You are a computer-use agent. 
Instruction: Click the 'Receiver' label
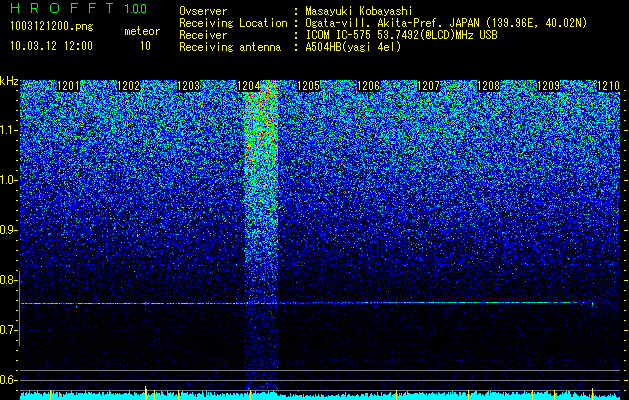tap(203, 35)
